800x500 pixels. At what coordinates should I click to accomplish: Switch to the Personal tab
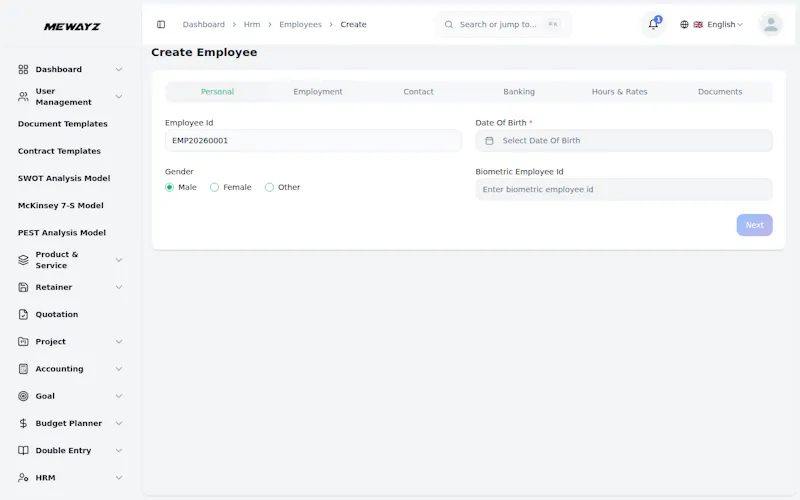click(217, 92)
